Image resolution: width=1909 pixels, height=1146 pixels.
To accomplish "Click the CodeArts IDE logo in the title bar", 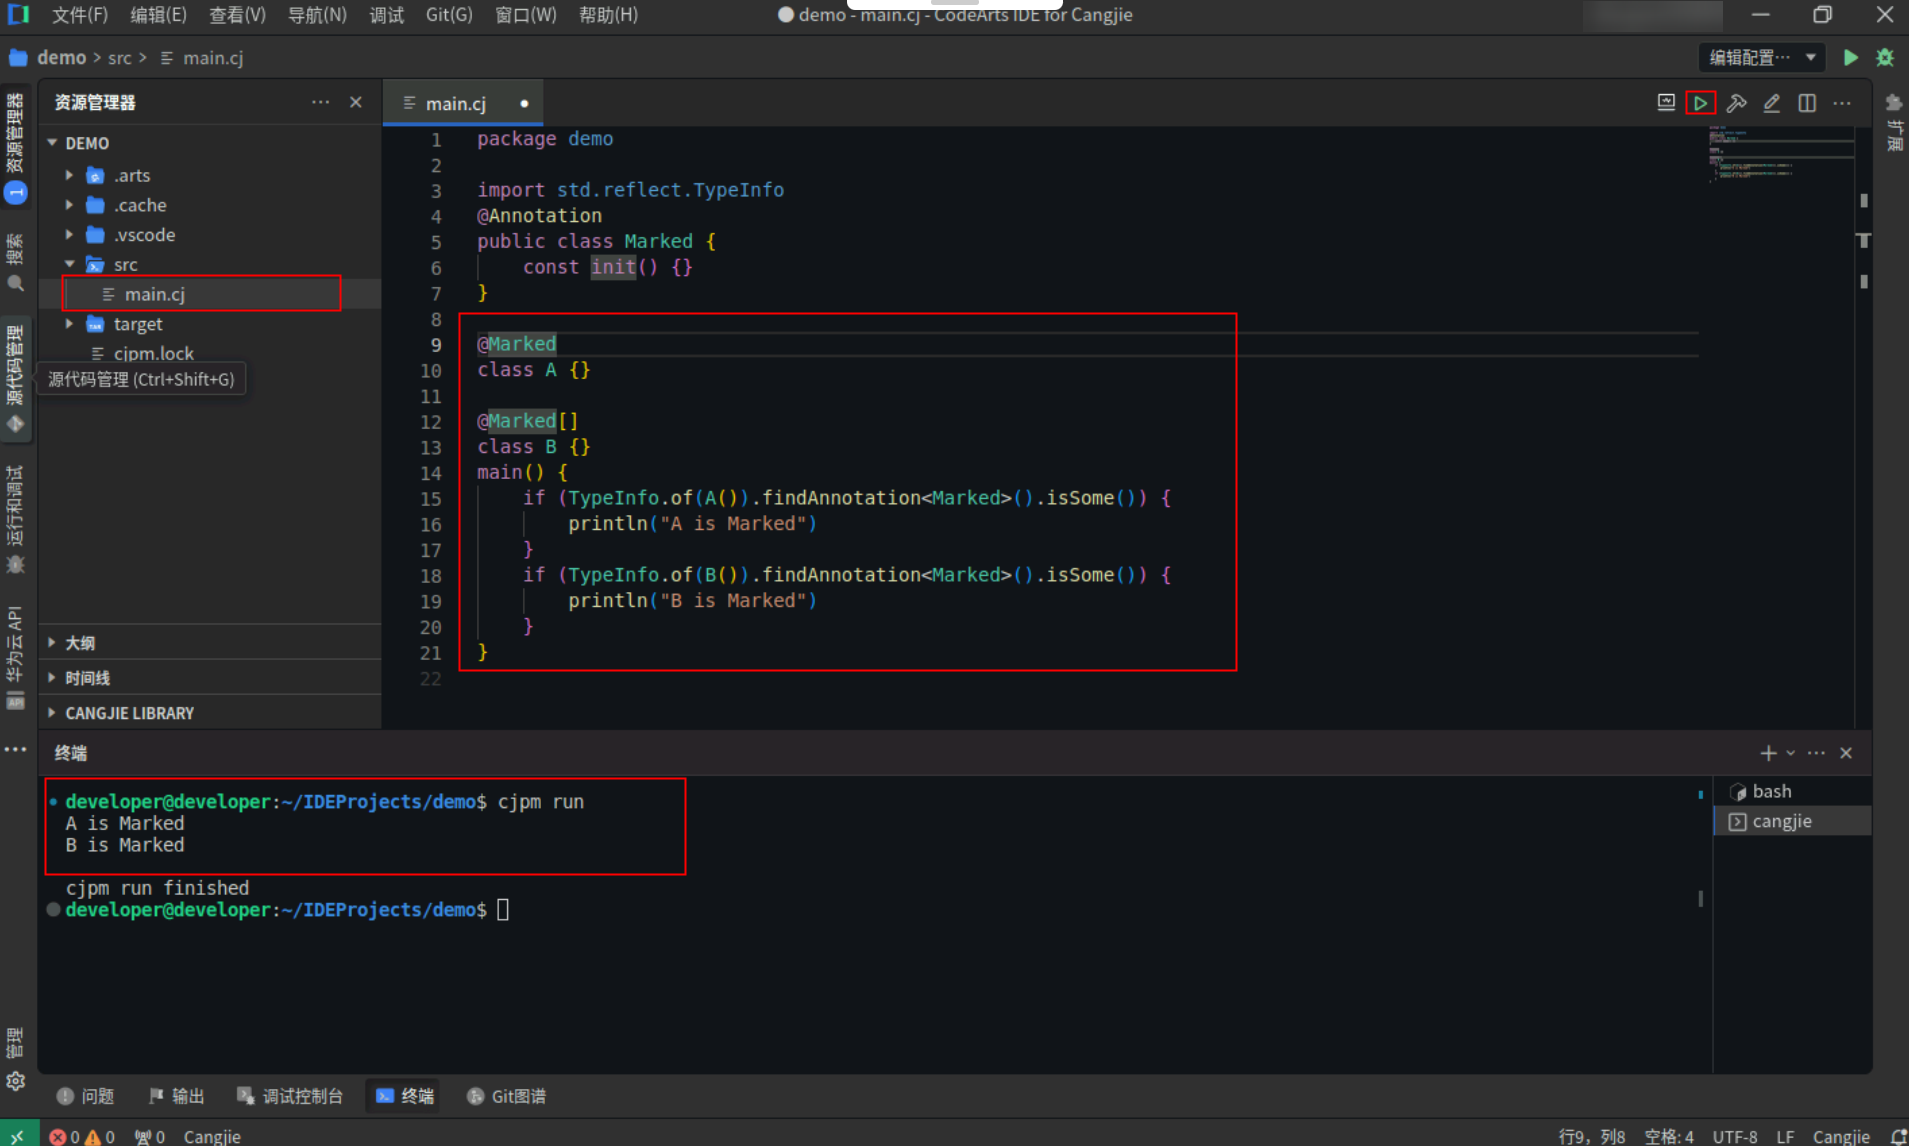I will point(18,14).
